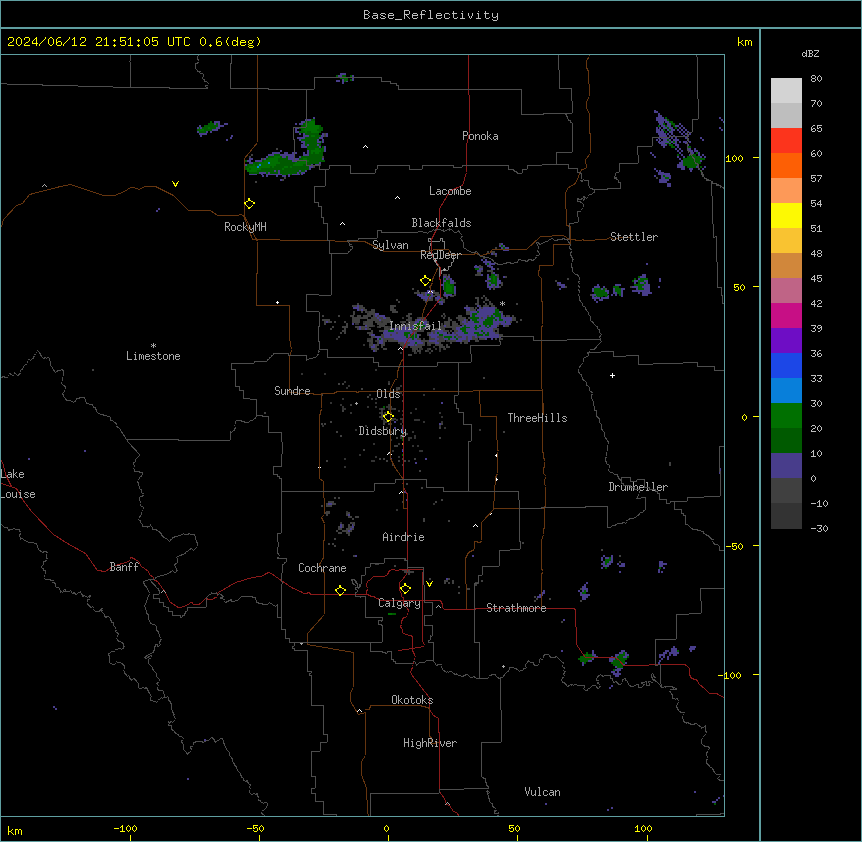Click the yellow diamond marker below Cochrane
Viewport: 862px width, 842px height.
pos(340,590)
